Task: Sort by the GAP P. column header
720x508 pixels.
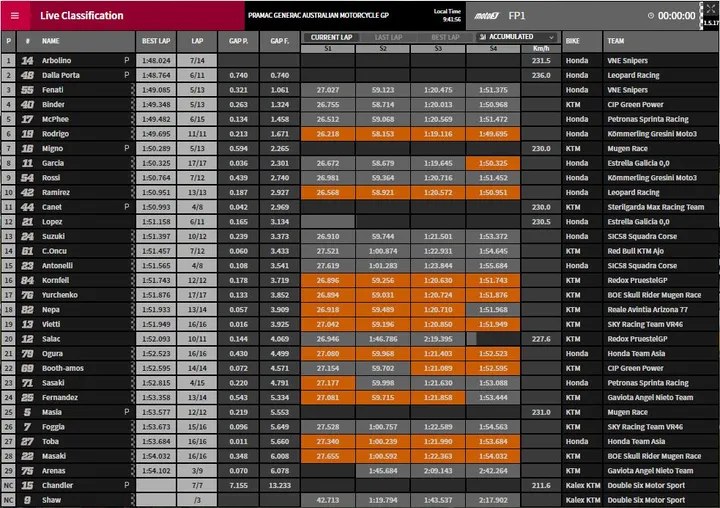Action: click(x=238, y=41)
